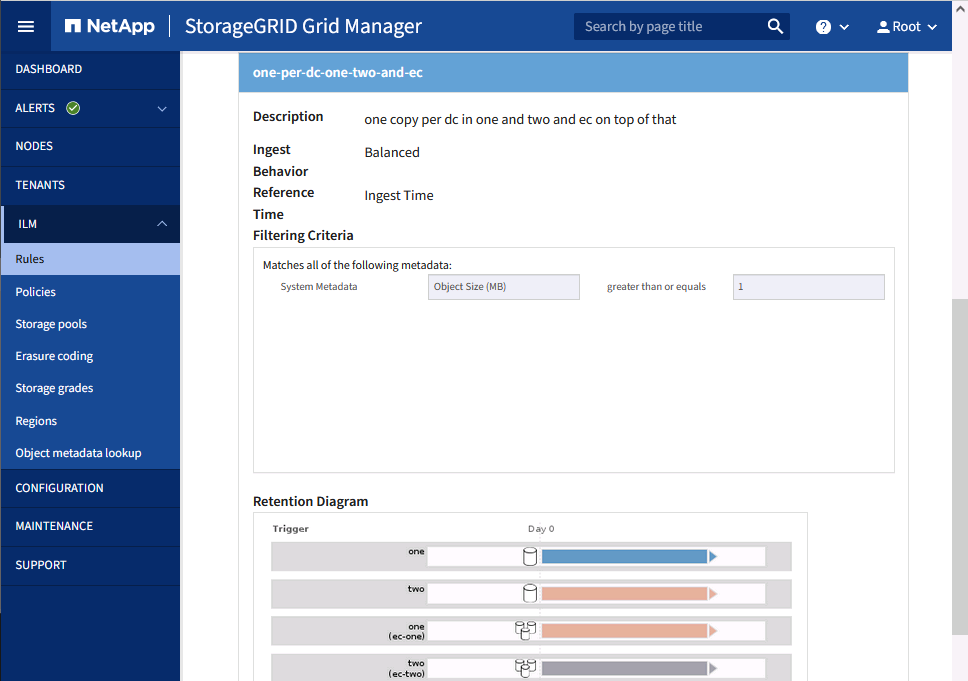The height and width of the screenshot is (681, 968).
Task: Open the help question mark menu
Action: point(823,27)
